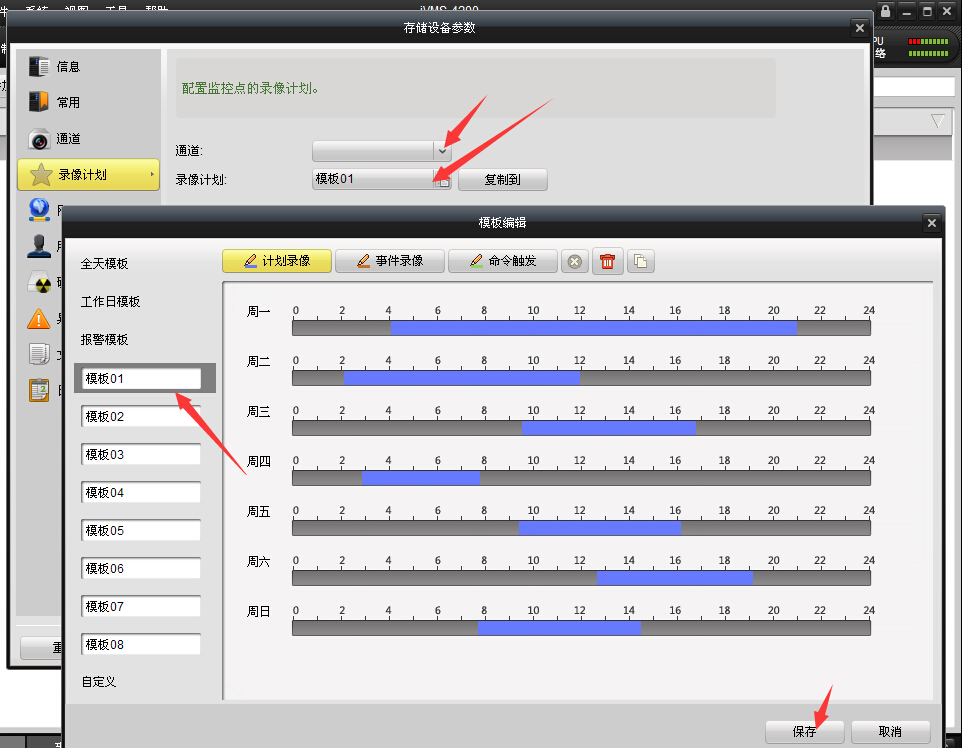Screen dimensions: 962x748
Task: Open 常用 (General) settings in sidebar
Action: click(39, 102)
